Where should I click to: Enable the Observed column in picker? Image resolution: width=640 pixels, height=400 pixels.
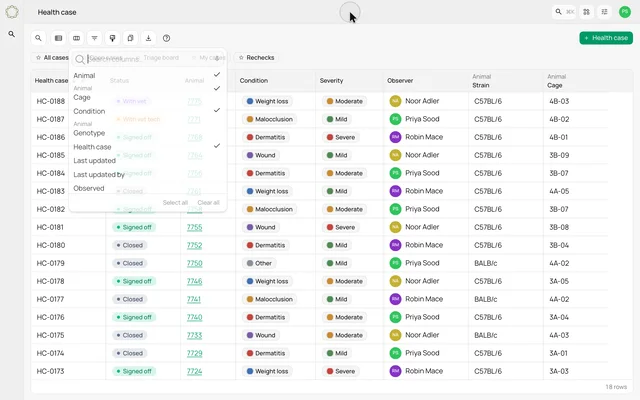(147, 188)
